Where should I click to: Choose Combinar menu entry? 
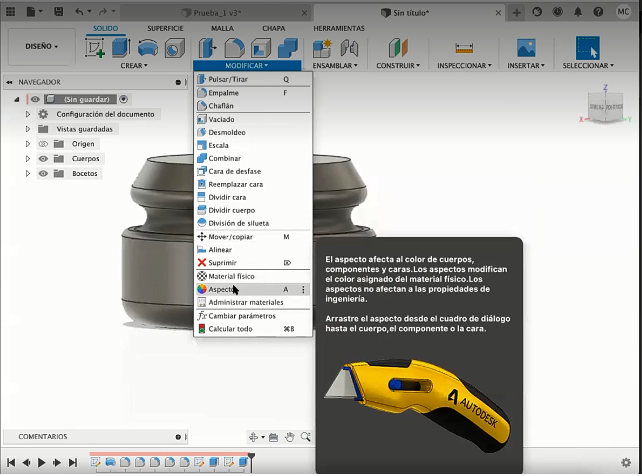(253, 158)
